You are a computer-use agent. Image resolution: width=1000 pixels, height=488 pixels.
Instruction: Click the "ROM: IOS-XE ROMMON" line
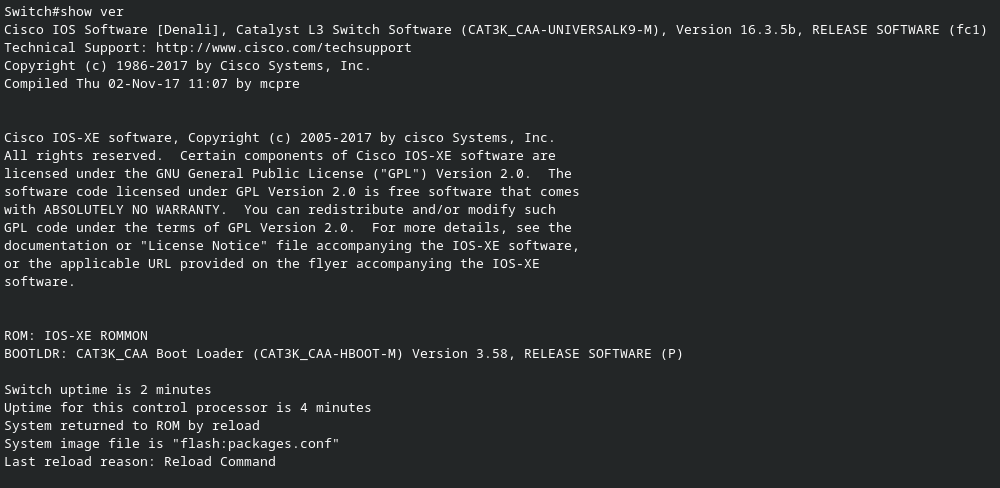[76, 336]
